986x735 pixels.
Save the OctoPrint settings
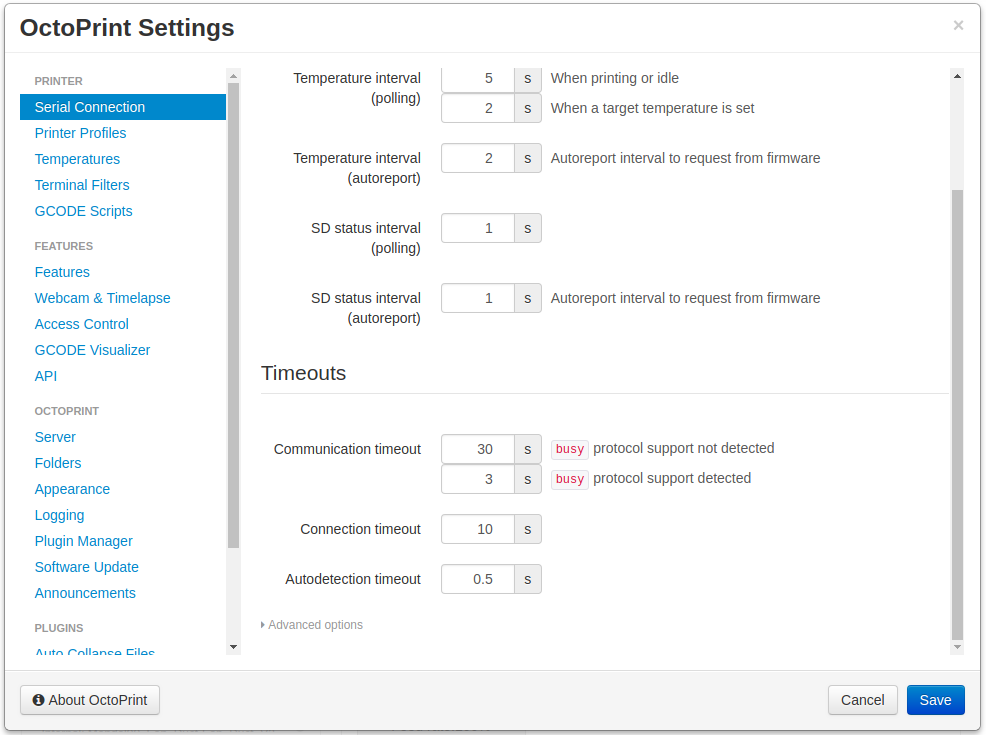coord(935,700)
